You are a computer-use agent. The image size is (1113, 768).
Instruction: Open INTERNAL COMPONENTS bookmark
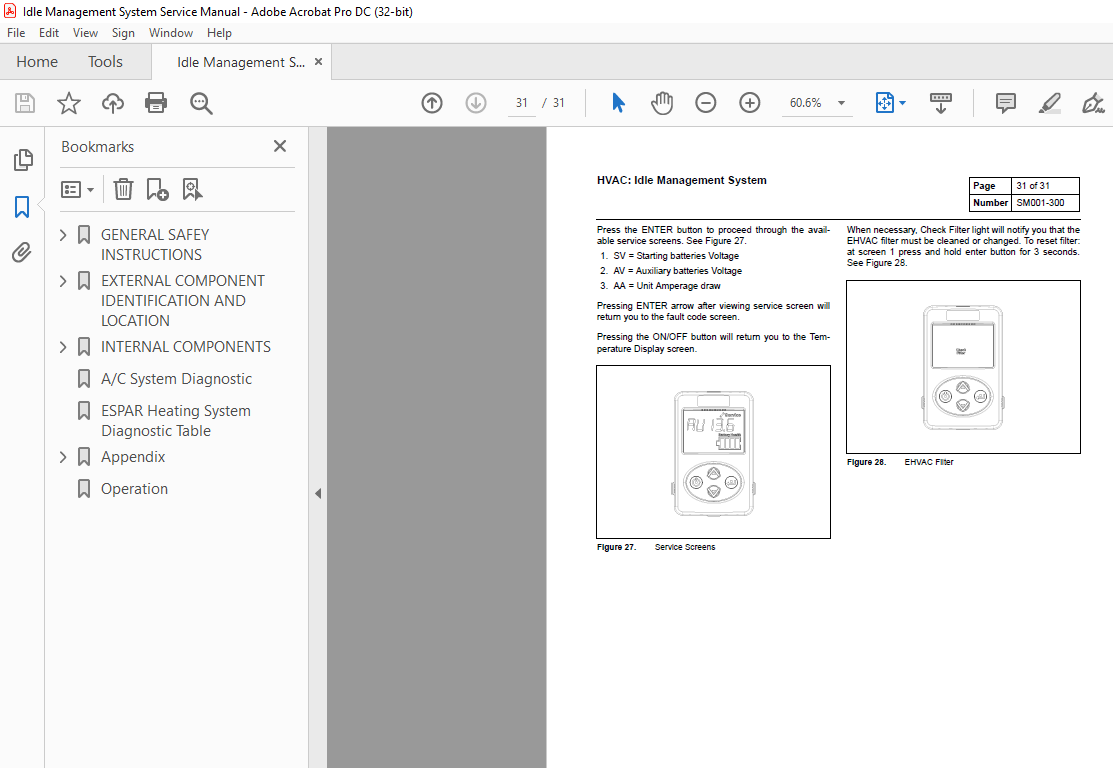tap(185, 347)
